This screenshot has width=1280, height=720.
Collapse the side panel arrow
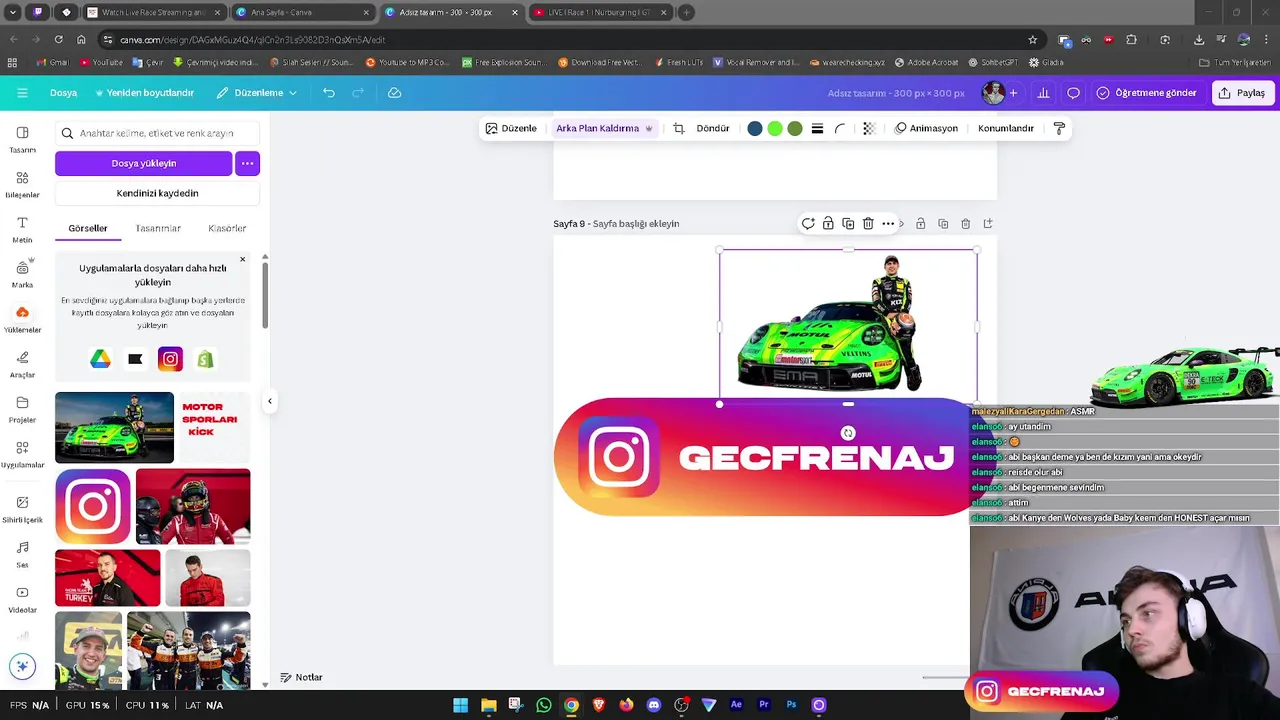click(x=269, y=401)
